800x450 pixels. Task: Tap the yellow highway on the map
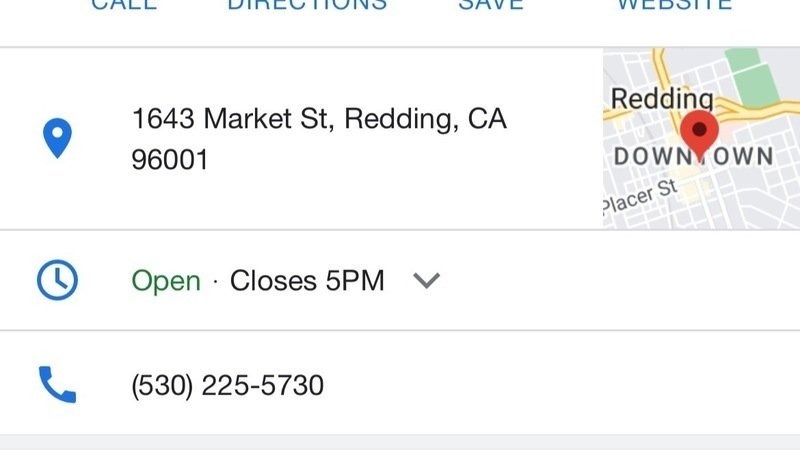tap(760, 103)
